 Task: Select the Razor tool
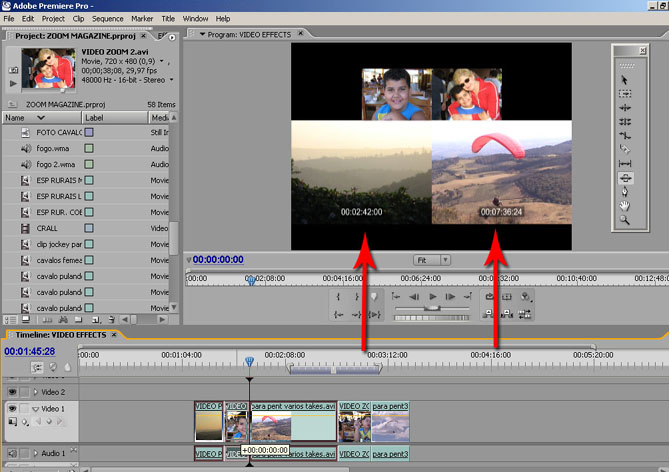tap(625, 149)
